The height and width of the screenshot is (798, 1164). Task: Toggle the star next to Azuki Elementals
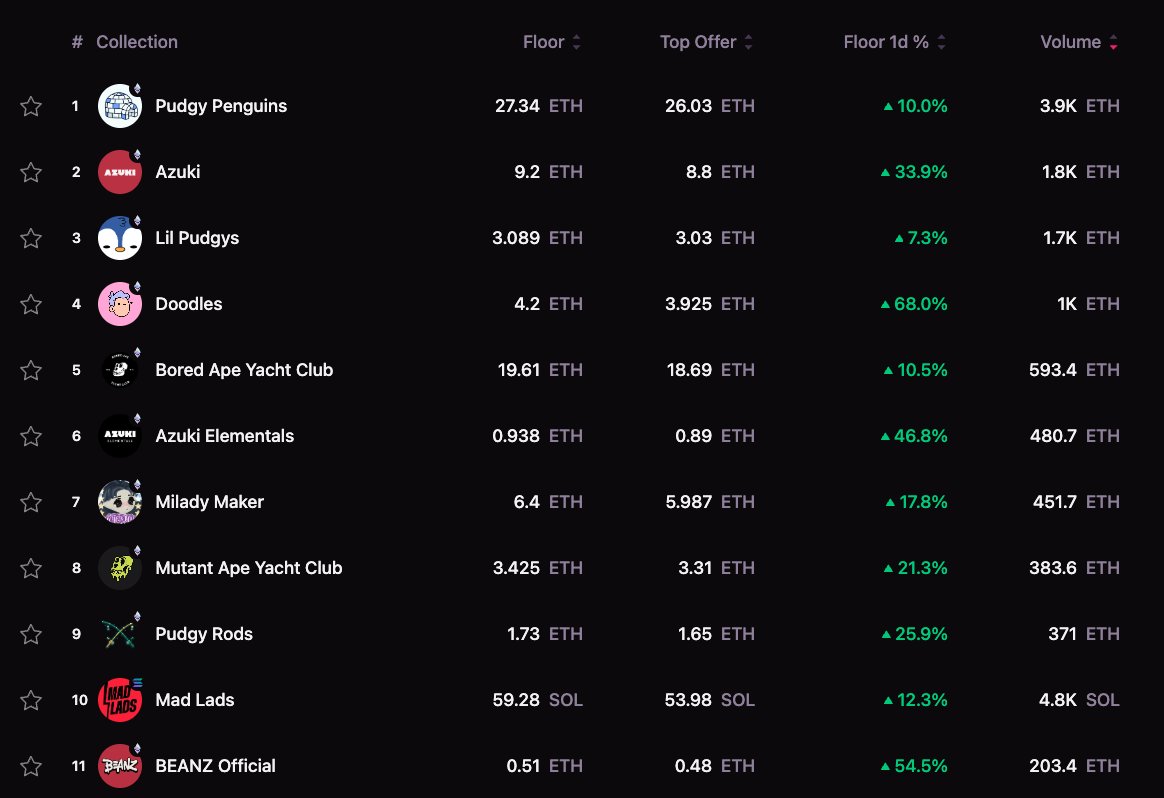tap(31, 436)
